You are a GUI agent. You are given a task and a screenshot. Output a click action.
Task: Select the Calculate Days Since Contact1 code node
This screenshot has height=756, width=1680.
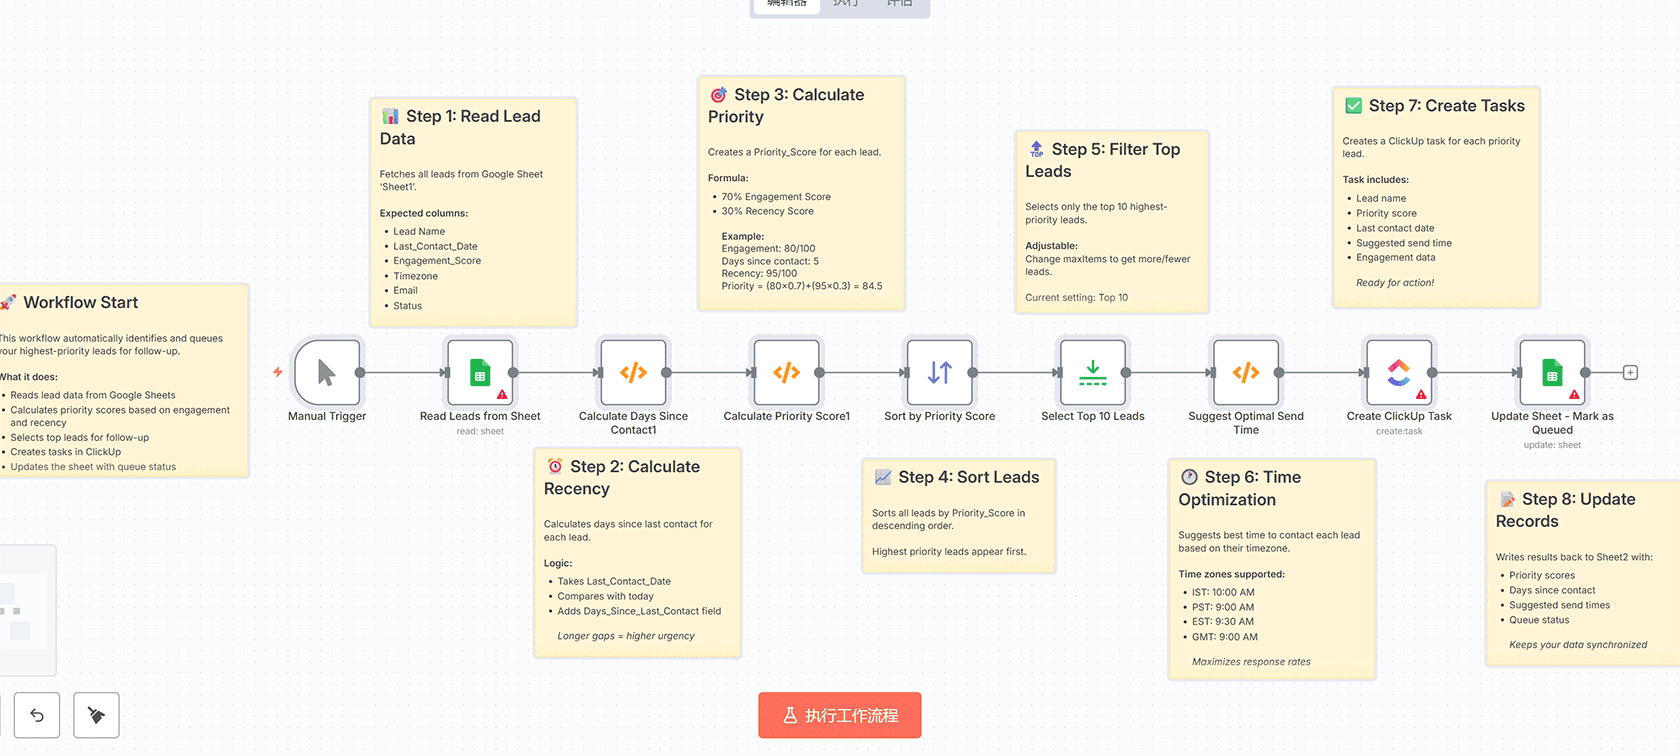(x=633, y=373)
